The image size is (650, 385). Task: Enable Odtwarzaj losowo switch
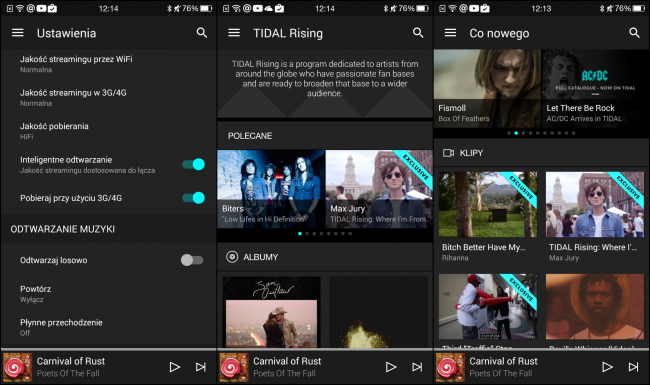(192, 260)
